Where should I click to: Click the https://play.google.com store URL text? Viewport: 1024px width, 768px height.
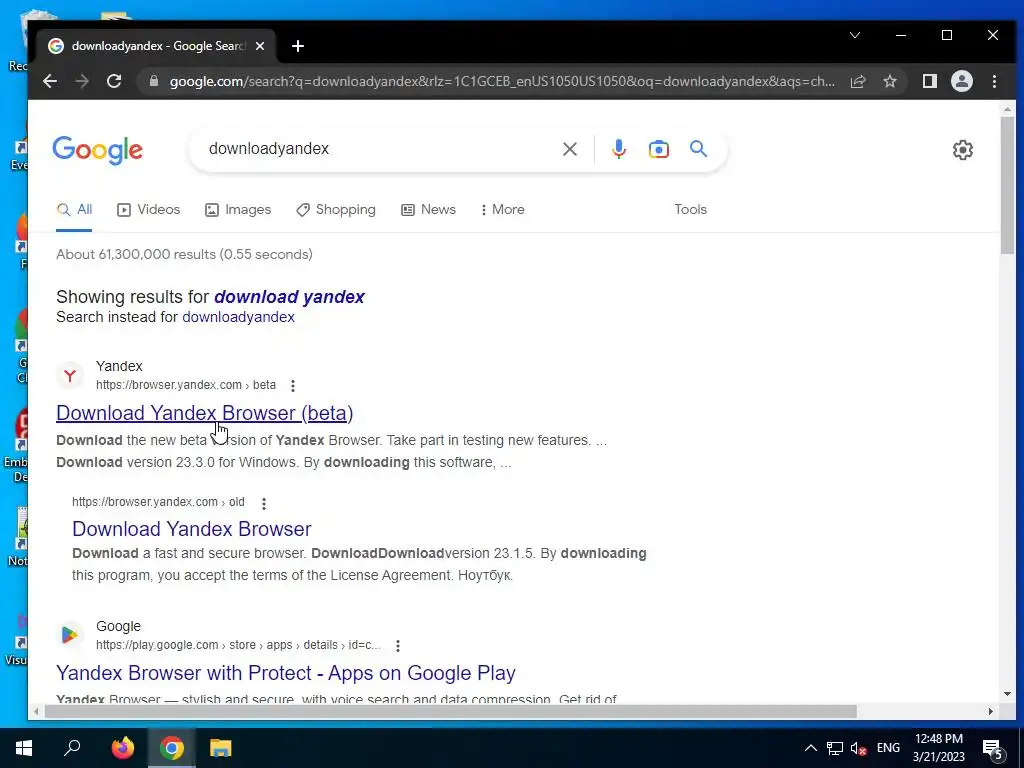238,645
